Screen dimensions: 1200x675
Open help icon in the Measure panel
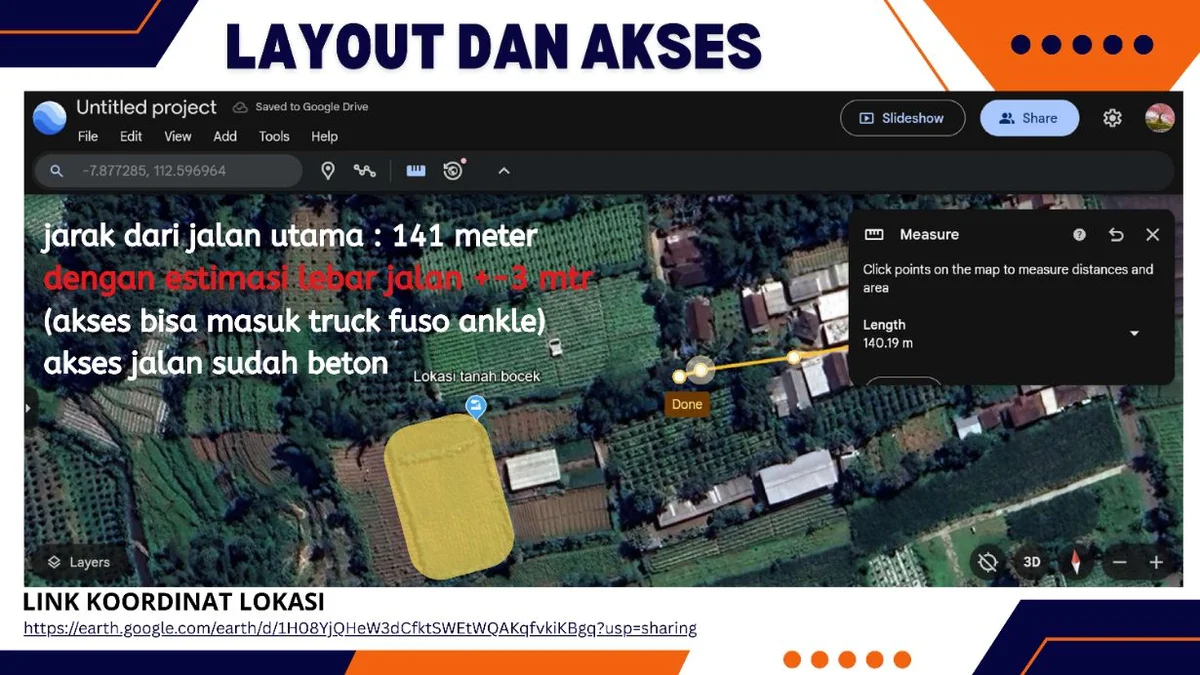coord(1079,235)
